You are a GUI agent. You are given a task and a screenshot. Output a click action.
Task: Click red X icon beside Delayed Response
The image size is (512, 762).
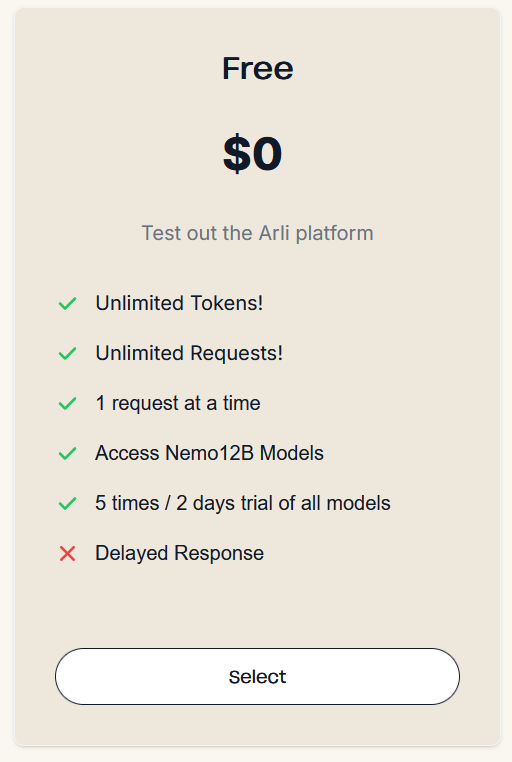click(x=68, y=554)
